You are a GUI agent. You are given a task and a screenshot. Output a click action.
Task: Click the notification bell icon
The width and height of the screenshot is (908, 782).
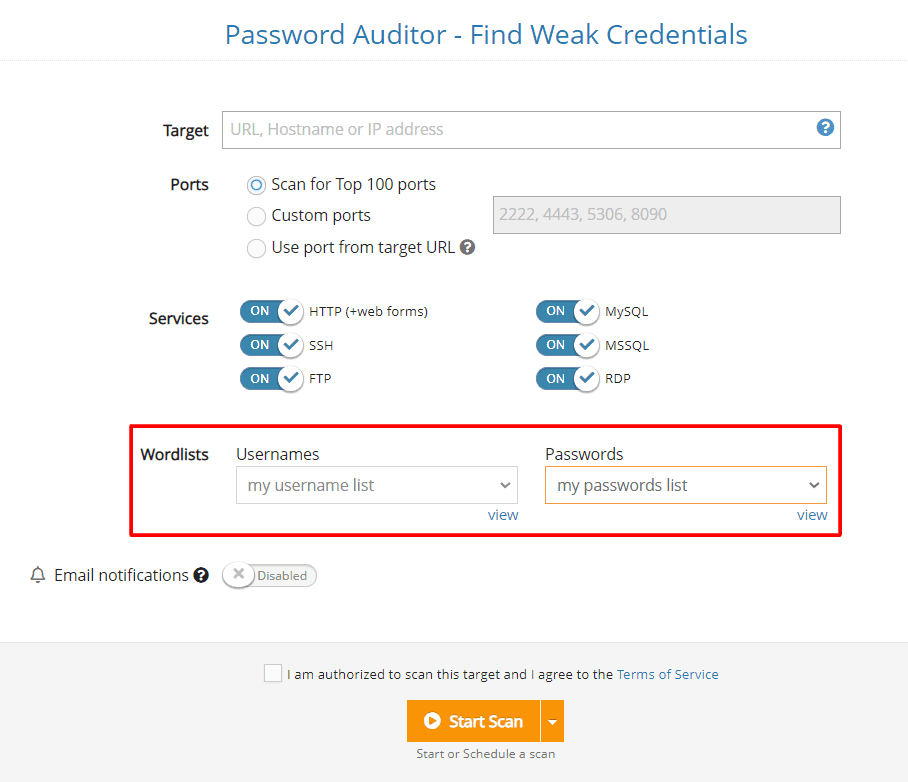37,575
